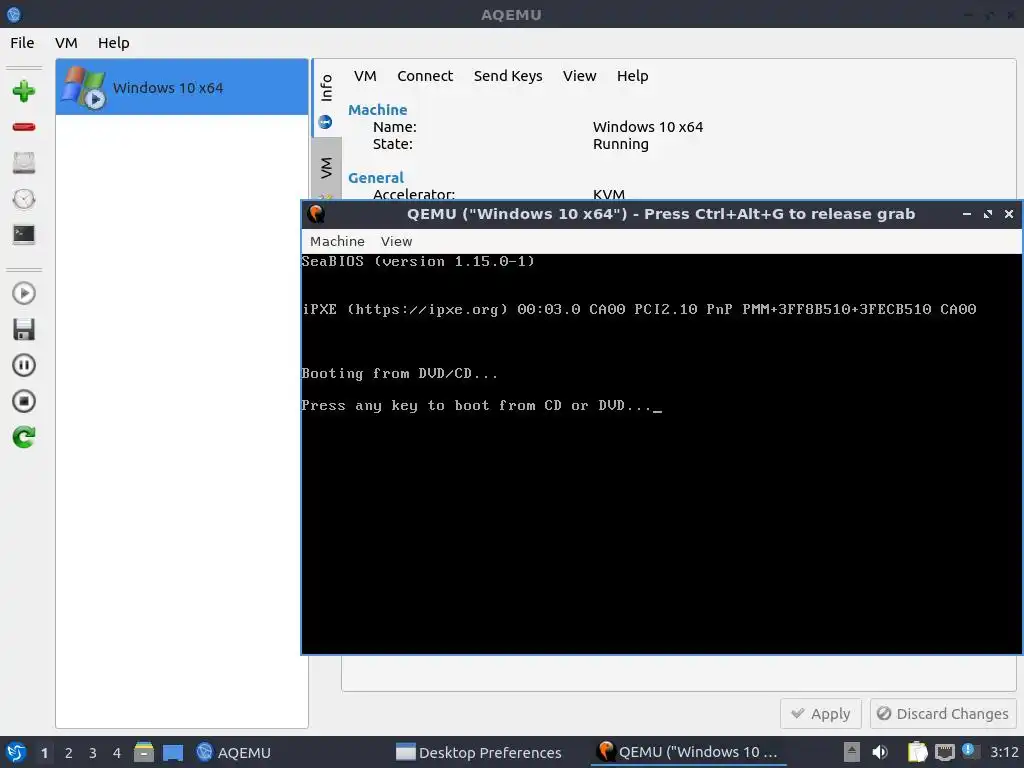Pause the VM with the pause icon

click(x=24, y=365)
